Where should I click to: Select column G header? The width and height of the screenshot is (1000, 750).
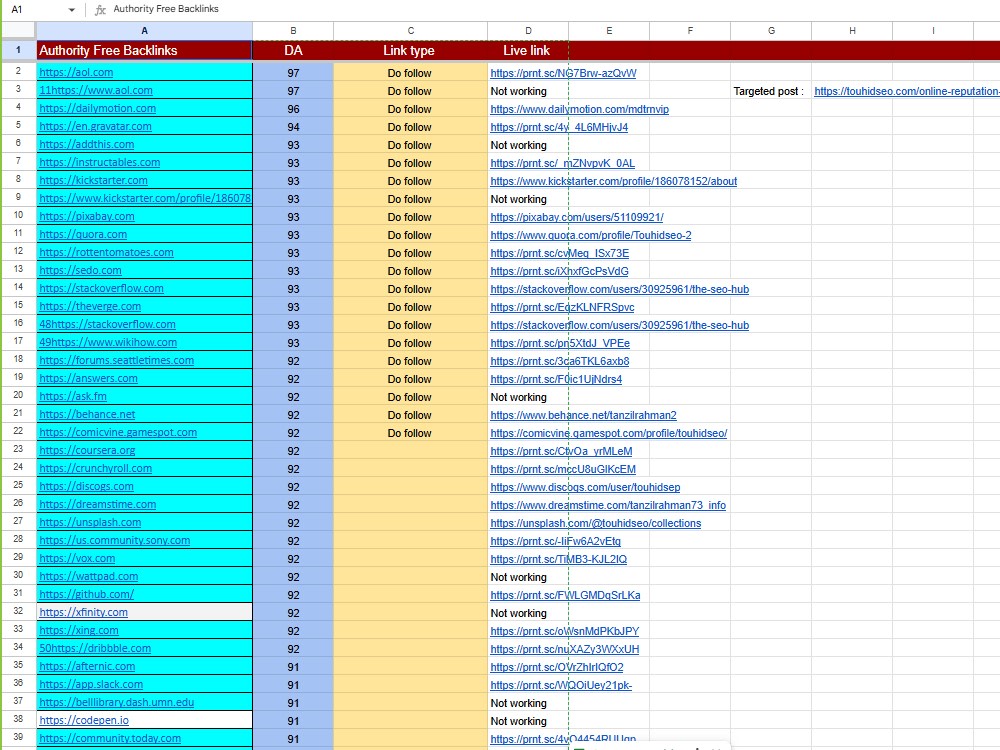[771, 31]
